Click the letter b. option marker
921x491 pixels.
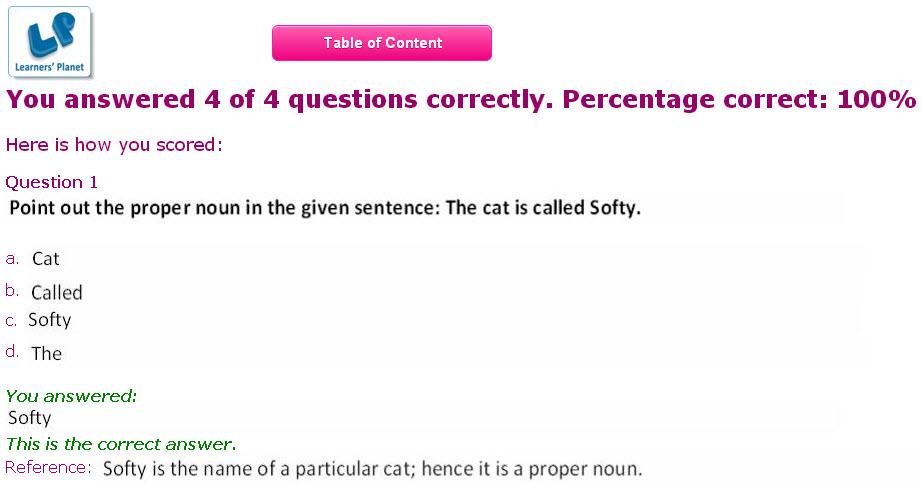pyautogui.click(x=12, y=290)
